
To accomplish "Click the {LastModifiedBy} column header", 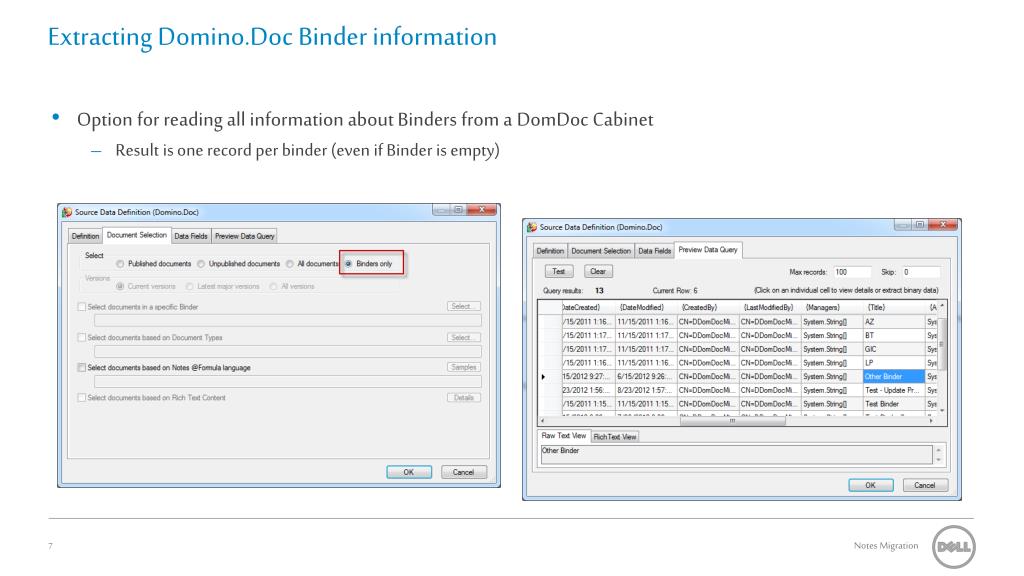I will [x=769, y=308].
